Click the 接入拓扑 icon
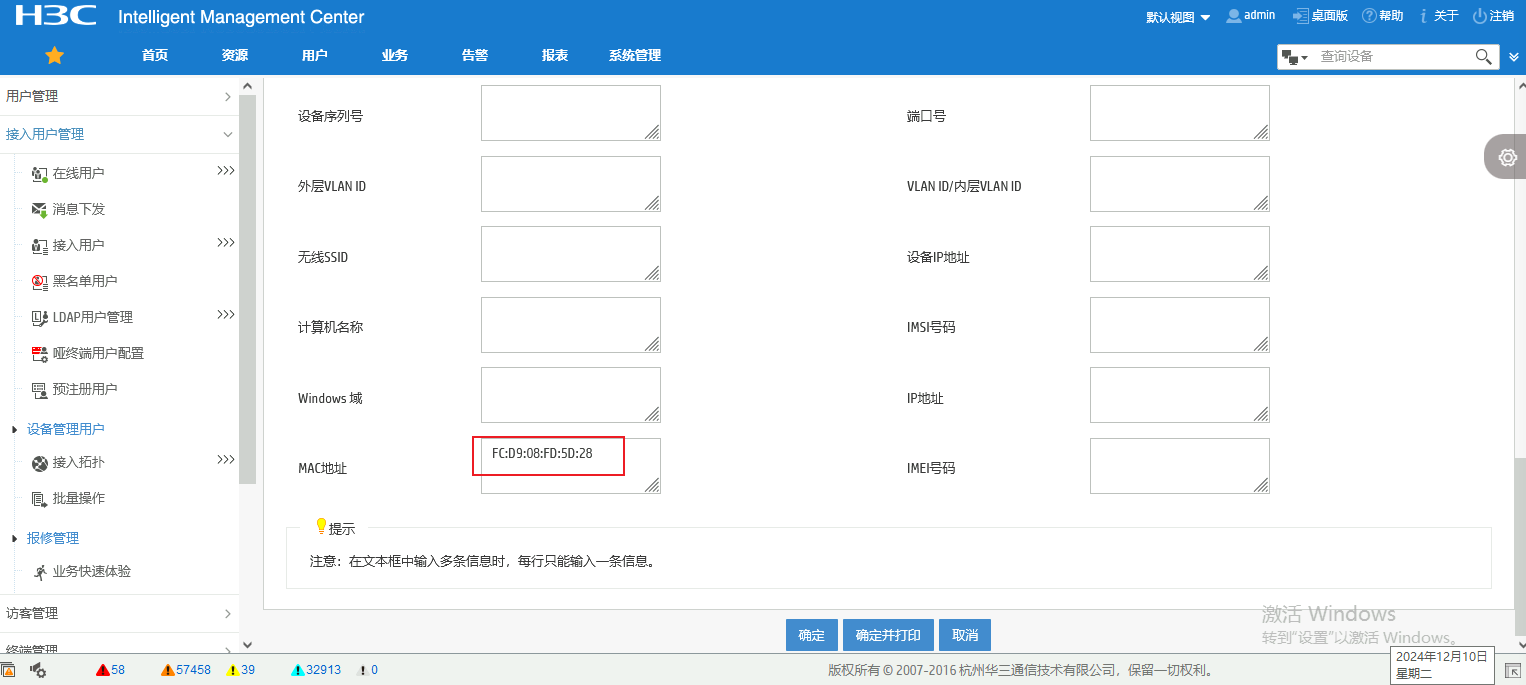 coord(40,463)
